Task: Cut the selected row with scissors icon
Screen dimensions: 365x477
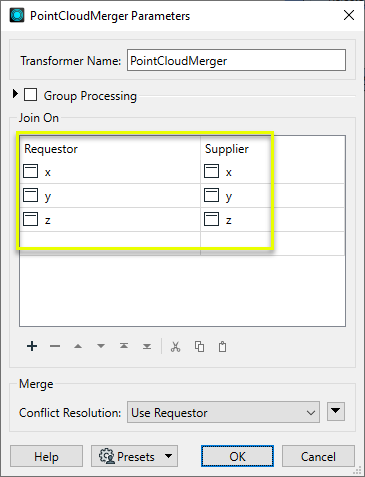Action: pos(175,347)
